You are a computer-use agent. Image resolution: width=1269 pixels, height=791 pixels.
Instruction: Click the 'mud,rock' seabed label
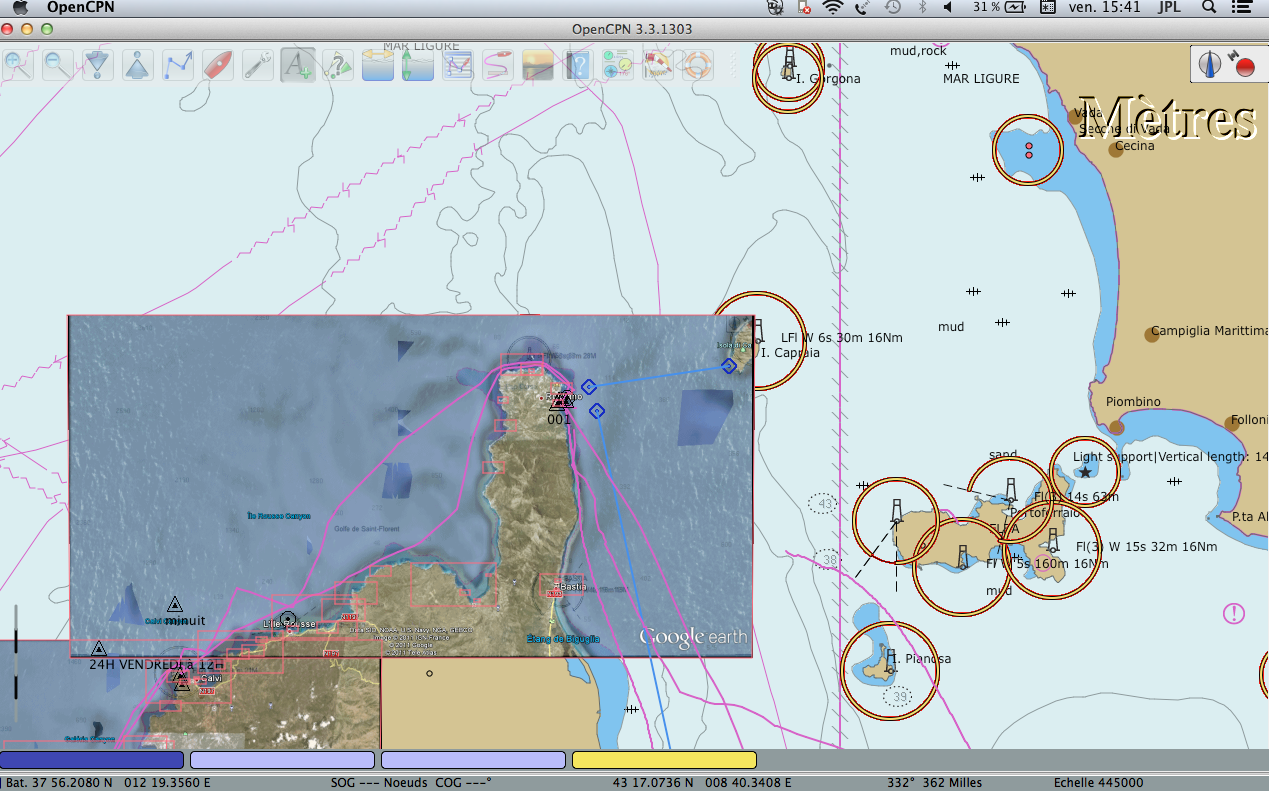(918, 50)
